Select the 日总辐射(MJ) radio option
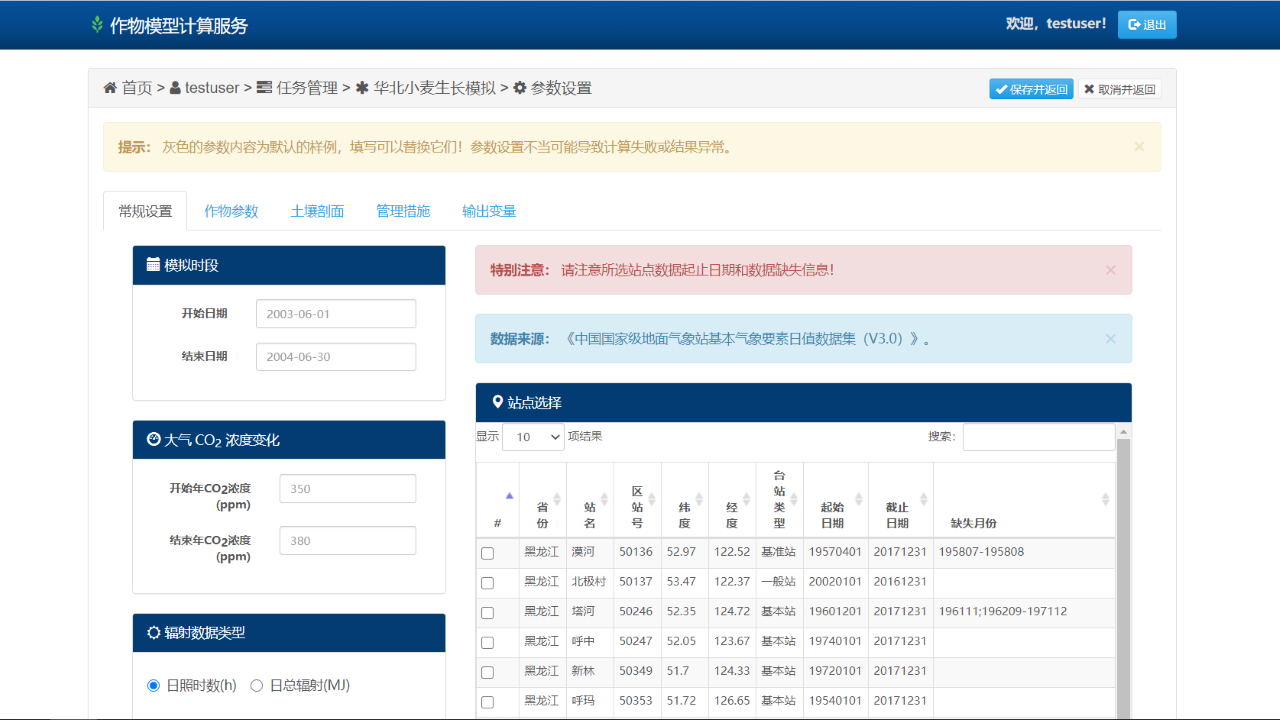Image resolution: width=1280 pixels, height=720 pixels. tap(257, 686)
